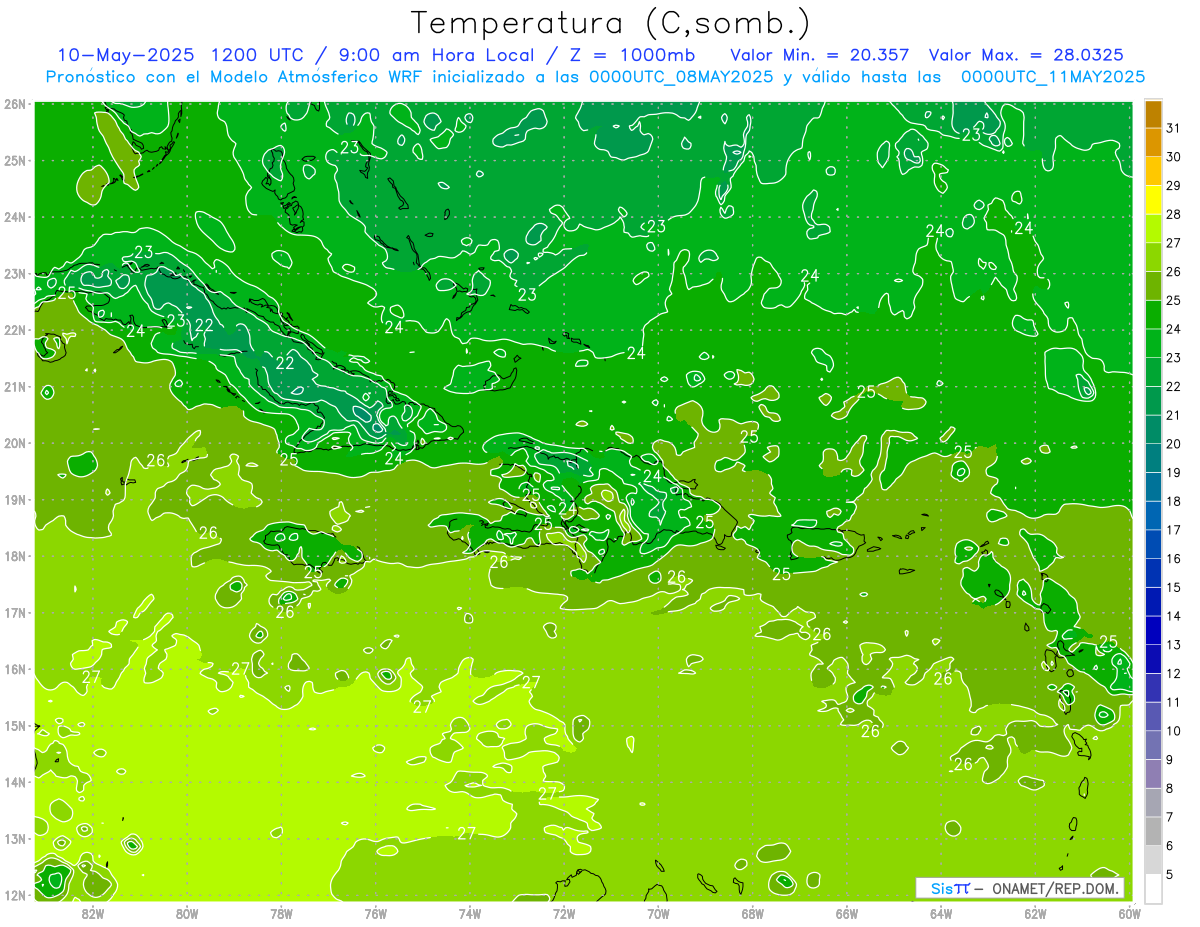Select the initialization time "0000UTC_08MAY2025"
The width and height of the screenshot is (1200, 927).
682,76
